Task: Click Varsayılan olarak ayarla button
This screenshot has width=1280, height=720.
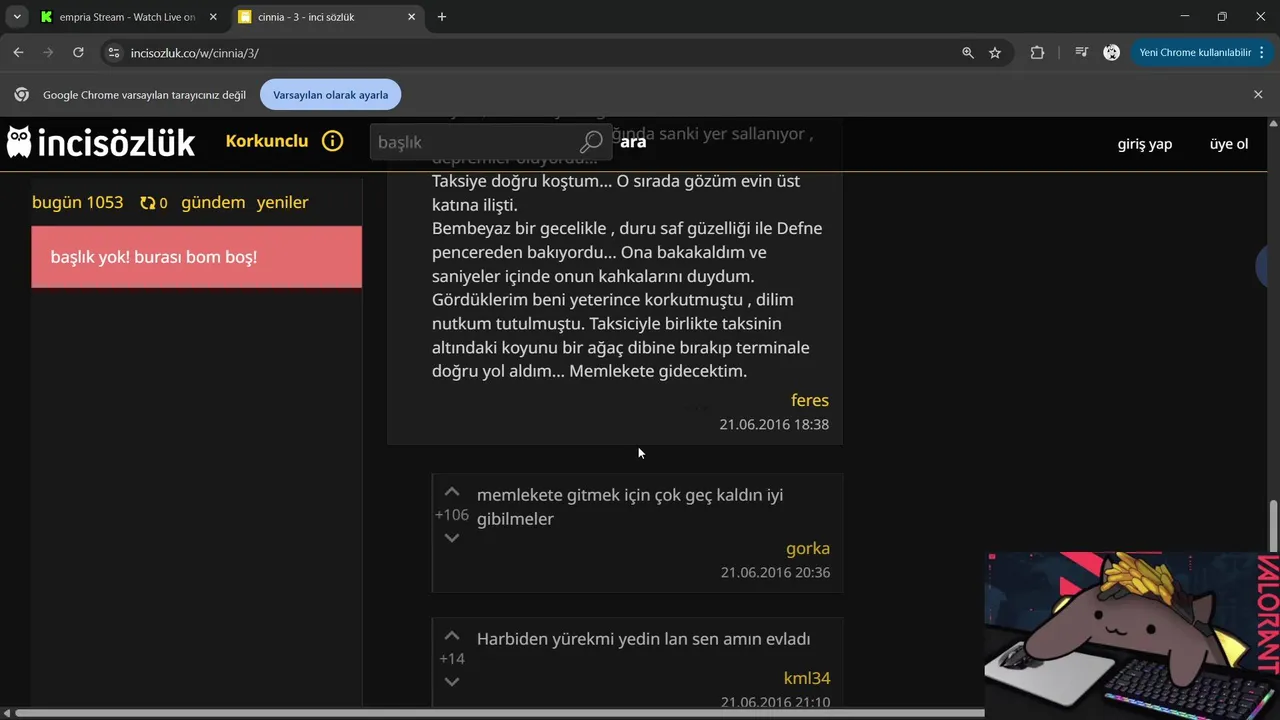Action: tap(330, 95)
